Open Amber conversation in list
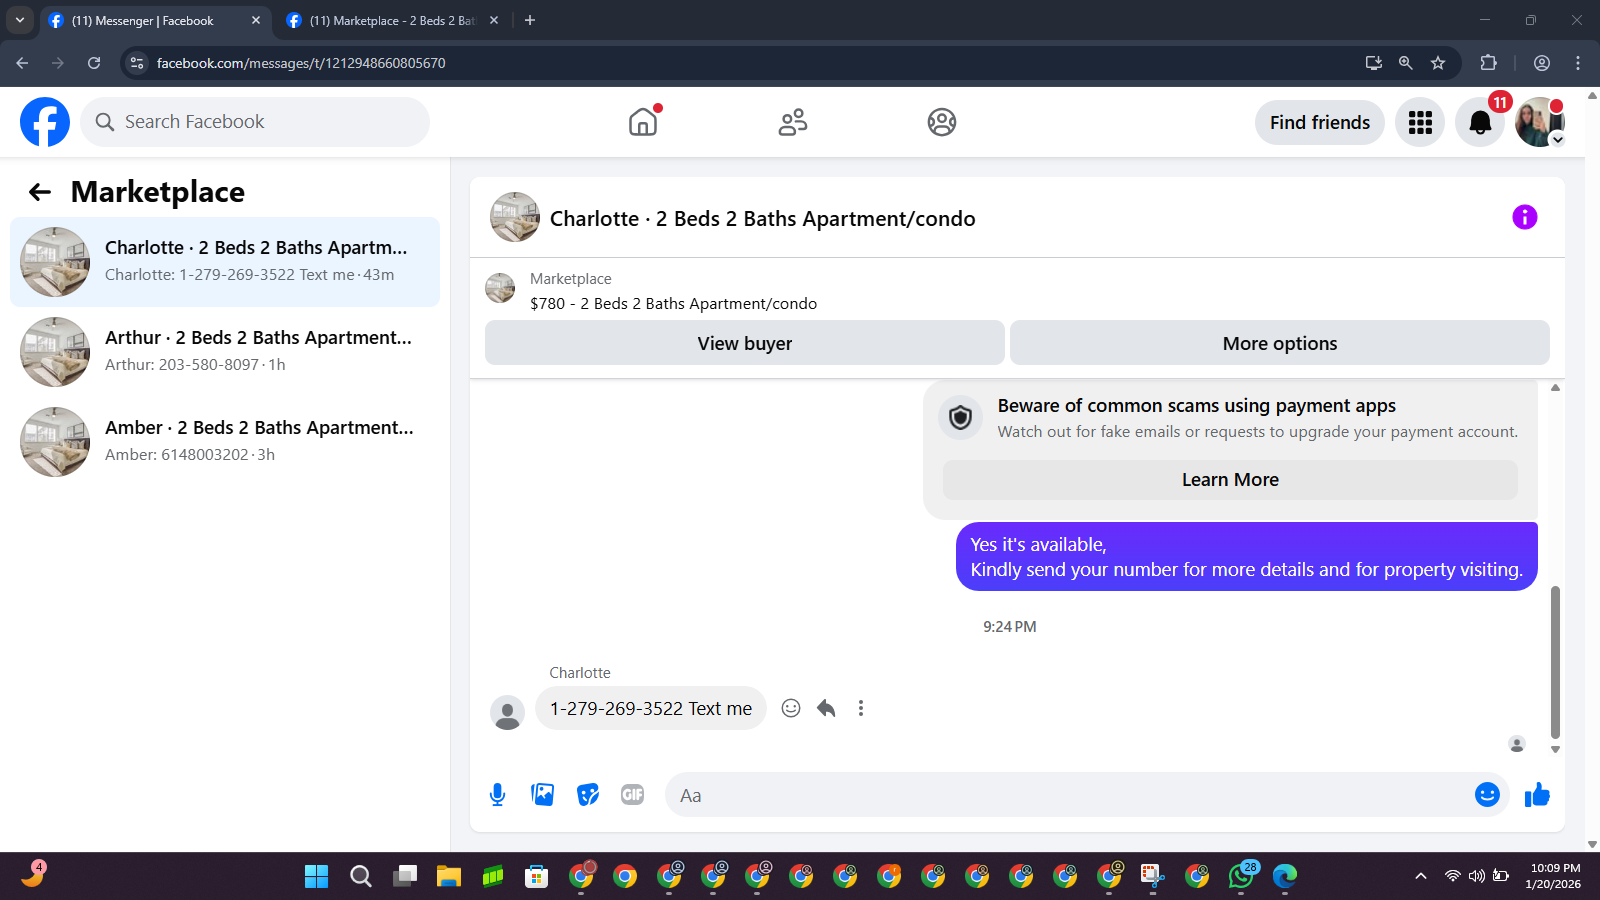1600x900 pixels. pyautogui.click(x=225, y=442)
